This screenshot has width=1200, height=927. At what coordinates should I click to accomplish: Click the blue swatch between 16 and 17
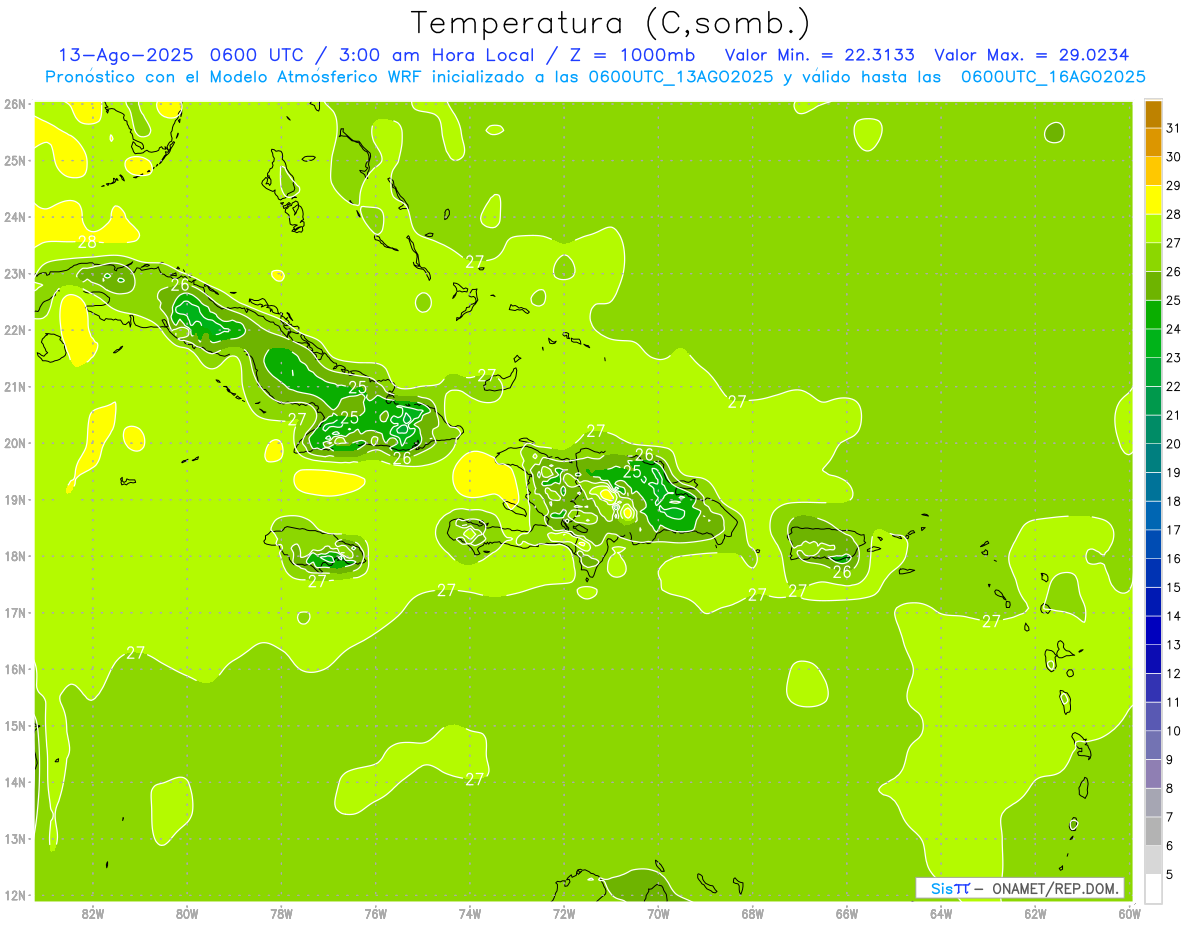[1153, 544]
